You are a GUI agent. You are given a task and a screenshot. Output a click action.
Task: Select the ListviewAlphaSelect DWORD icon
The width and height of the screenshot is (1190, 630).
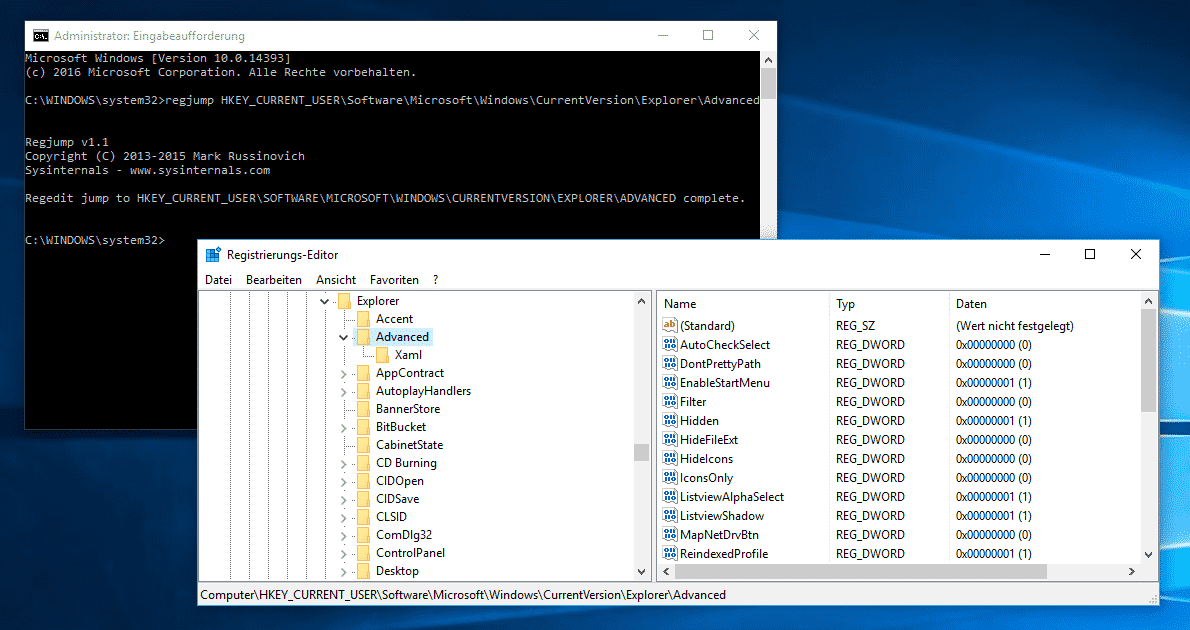[x=669, y=496]
